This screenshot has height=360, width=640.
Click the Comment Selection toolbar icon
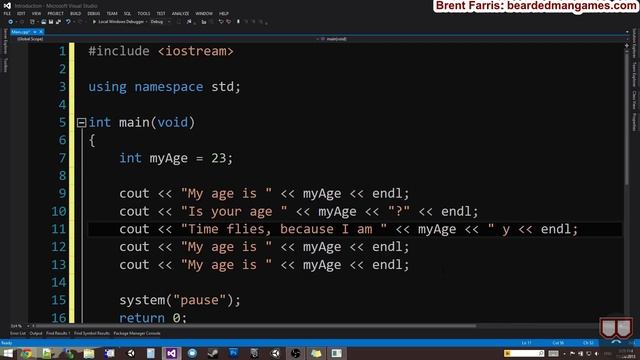221,22
